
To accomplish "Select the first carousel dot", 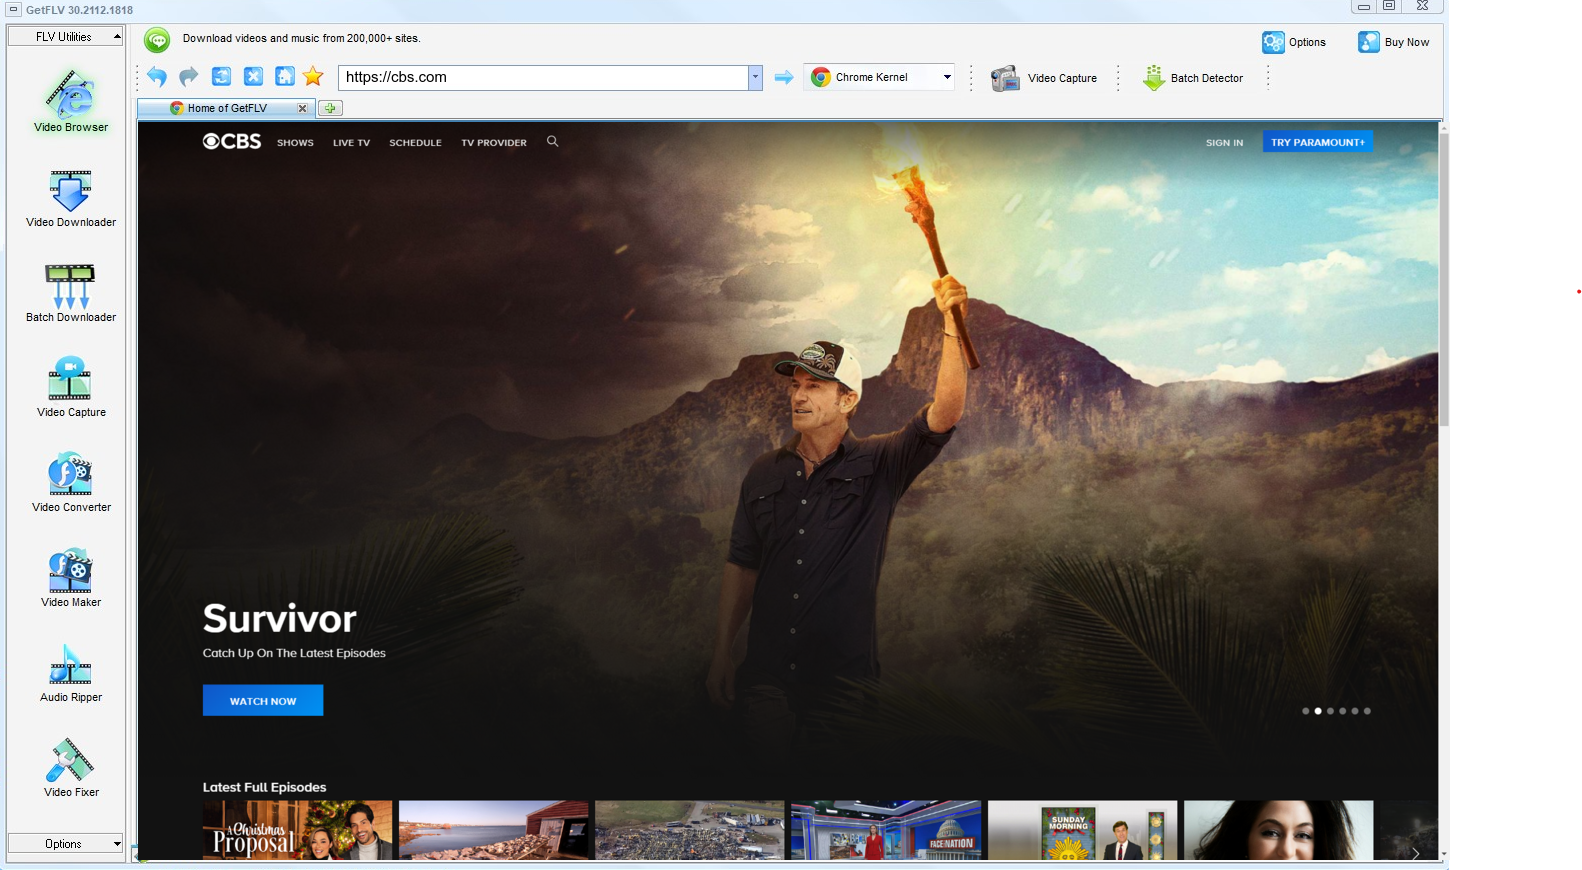I will 1305,711.
